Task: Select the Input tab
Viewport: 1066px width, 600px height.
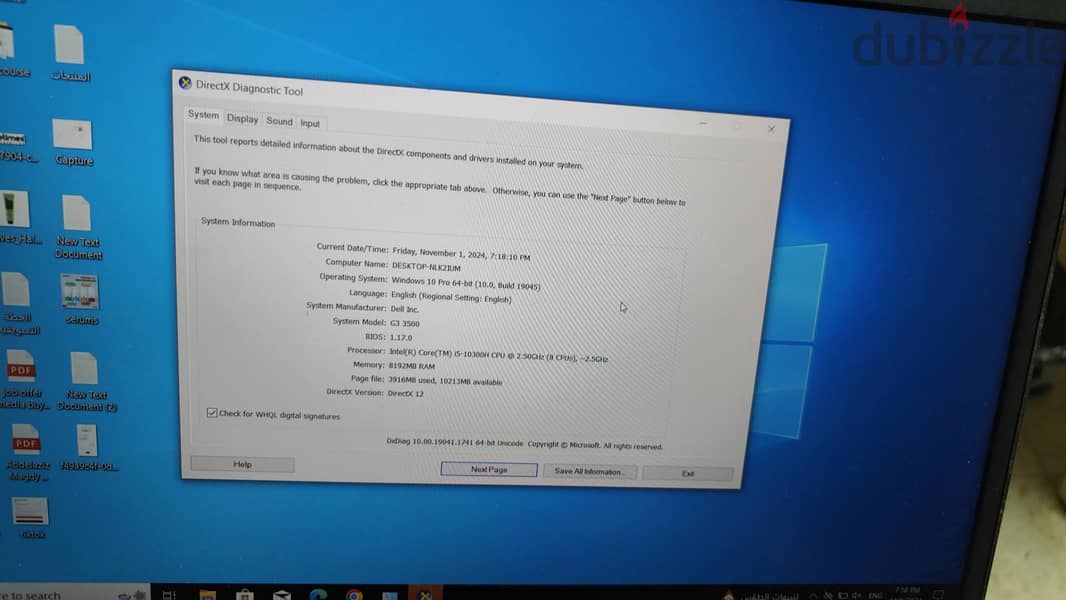Action: pyautogui.click(x=310, y=123)
